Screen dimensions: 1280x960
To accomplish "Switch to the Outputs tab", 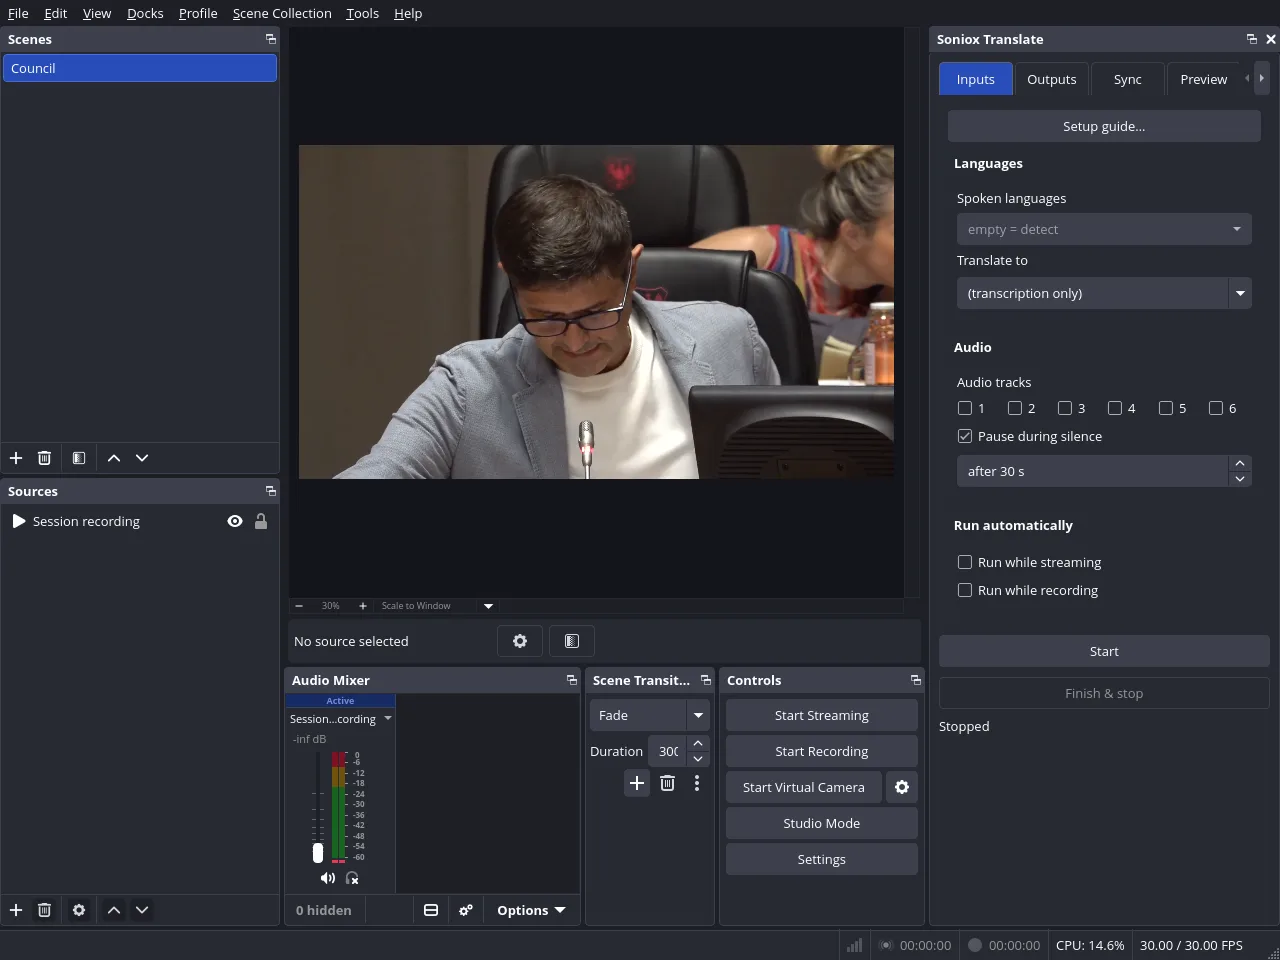I will [x=1052, y=79].
